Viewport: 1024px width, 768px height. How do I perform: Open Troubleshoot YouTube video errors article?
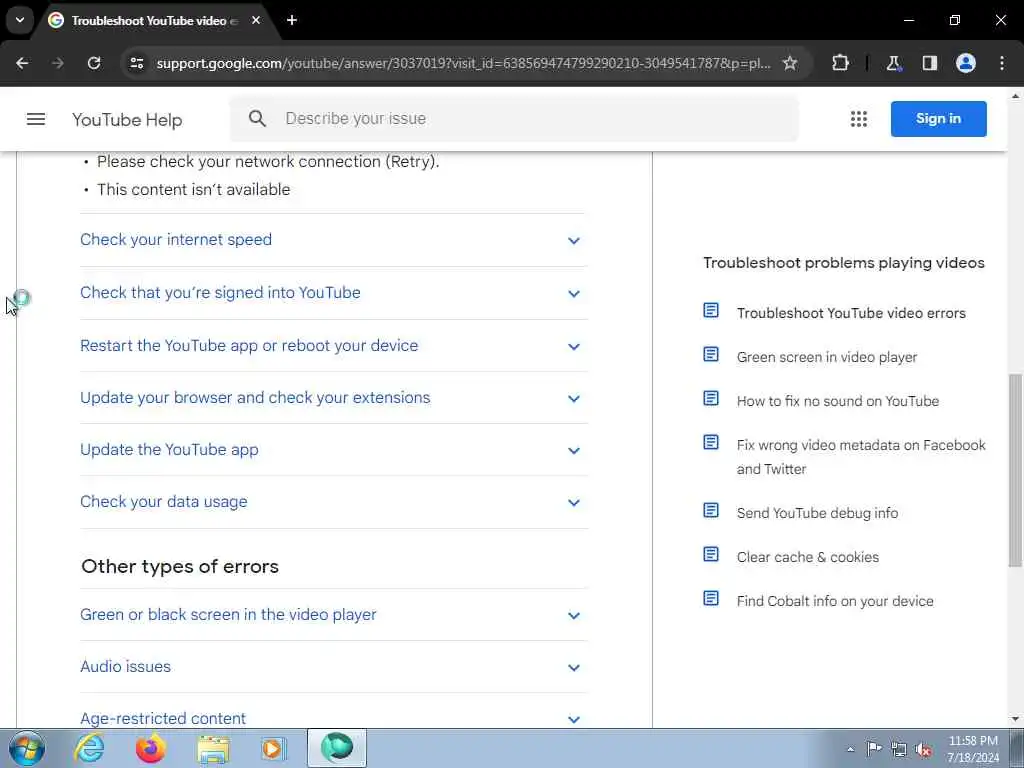tap(851, 313)
